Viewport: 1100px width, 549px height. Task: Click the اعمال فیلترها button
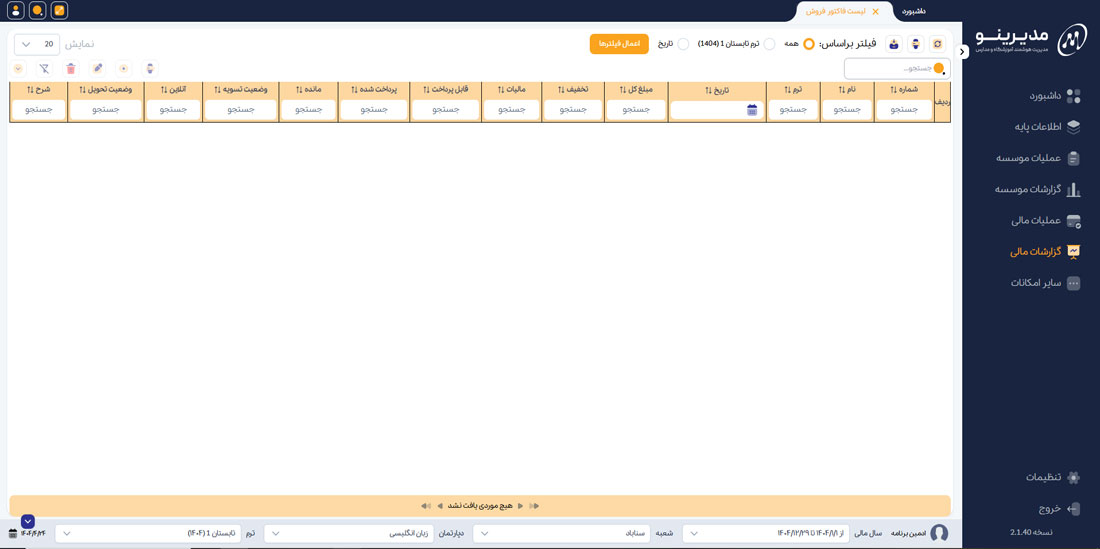click(x=619, y=44)
